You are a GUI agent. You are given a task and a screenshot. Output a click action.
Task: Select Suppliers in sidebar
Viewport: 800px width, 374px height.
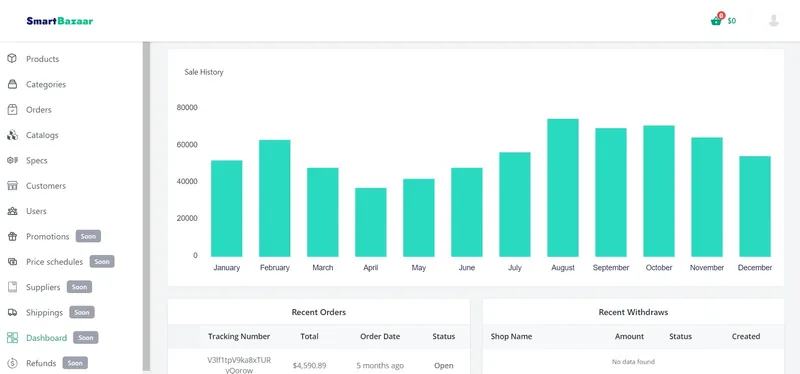43,287
